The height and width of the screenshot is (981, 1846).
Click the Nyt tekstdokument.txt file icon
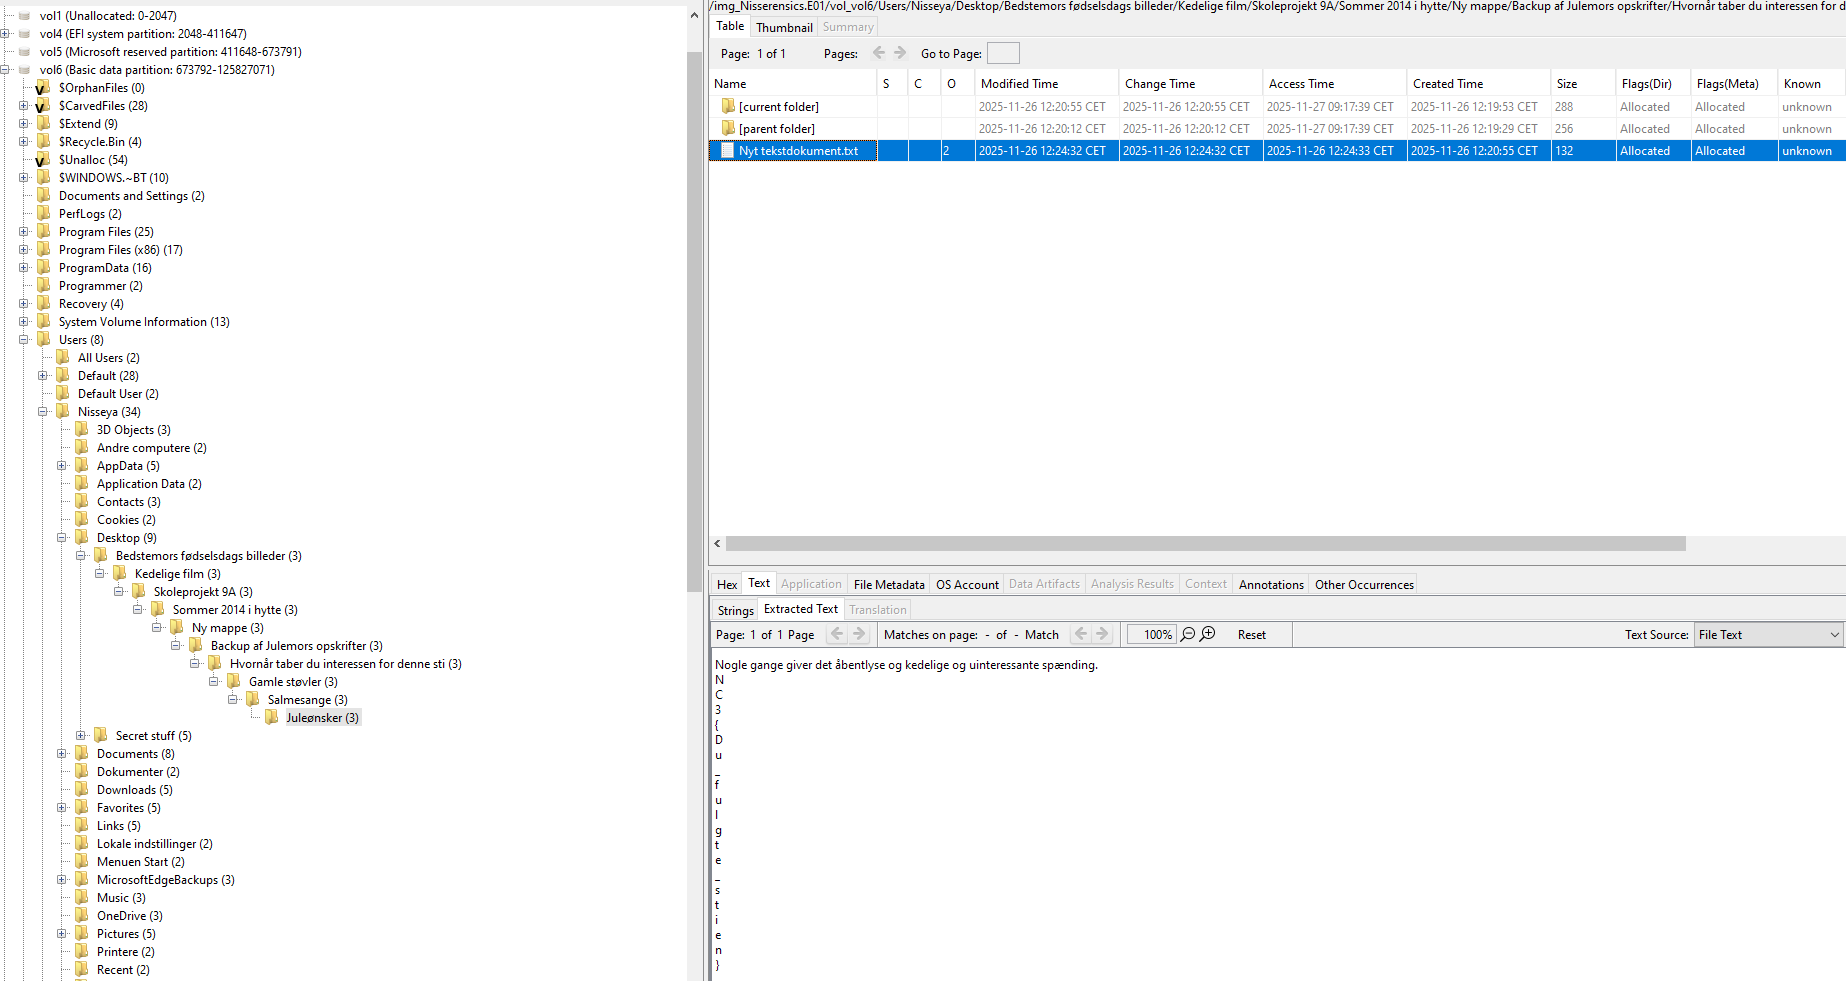(727, 151)
